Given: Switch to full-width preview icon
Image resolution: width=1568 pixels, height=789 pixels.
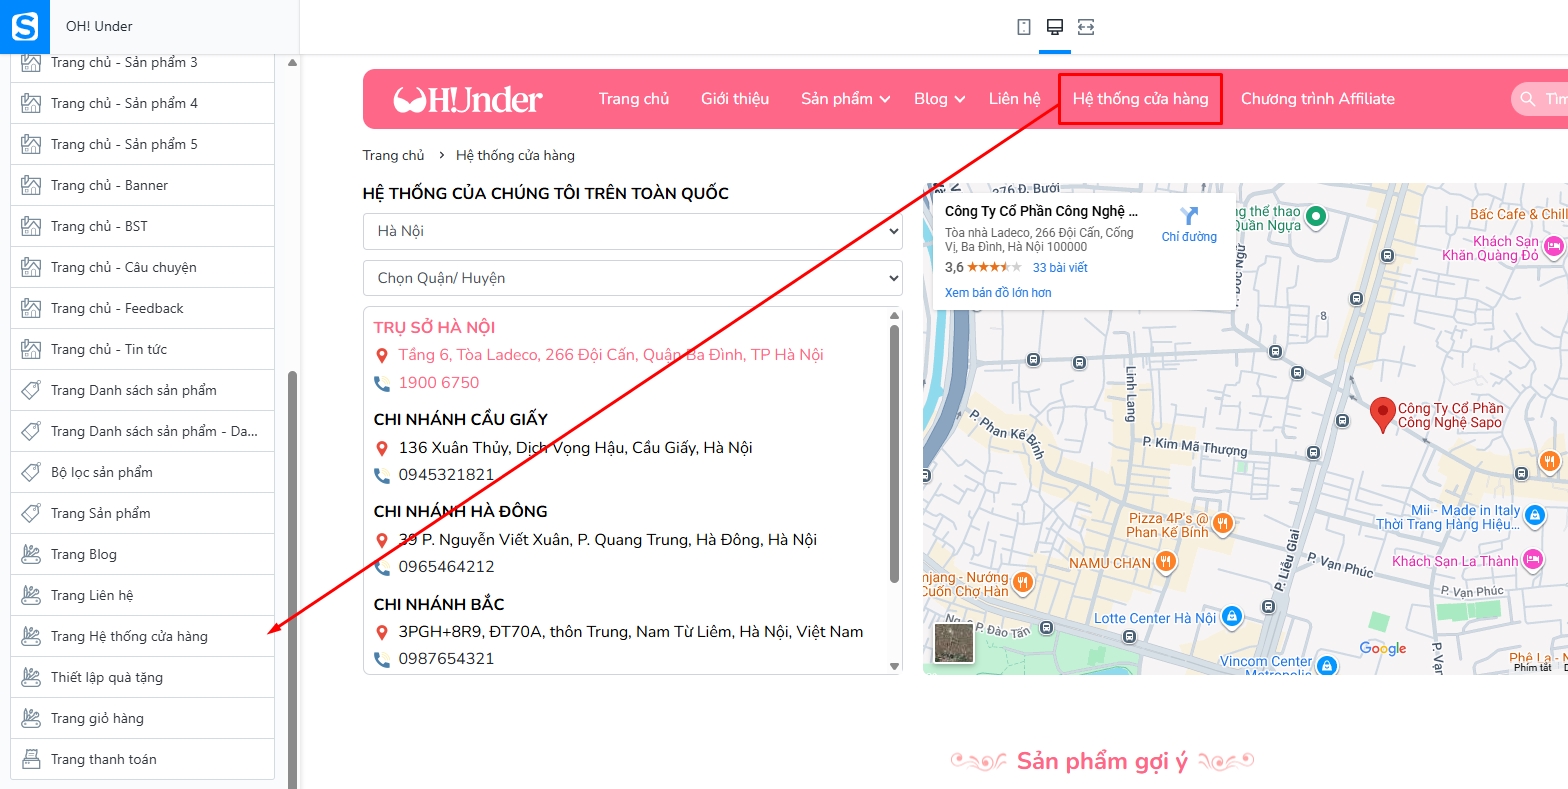Looking at the screenshot, I should [1086, 27].
